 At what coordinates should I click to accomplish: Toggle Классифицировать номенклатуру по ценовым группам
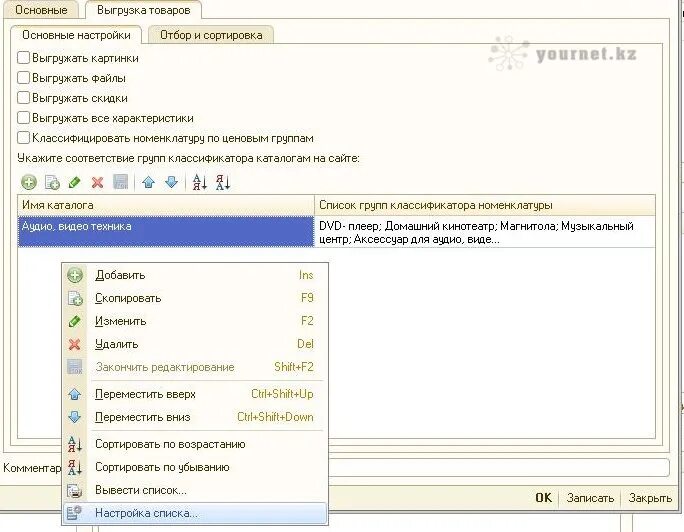pyautogui.click(x=23, y=138)
